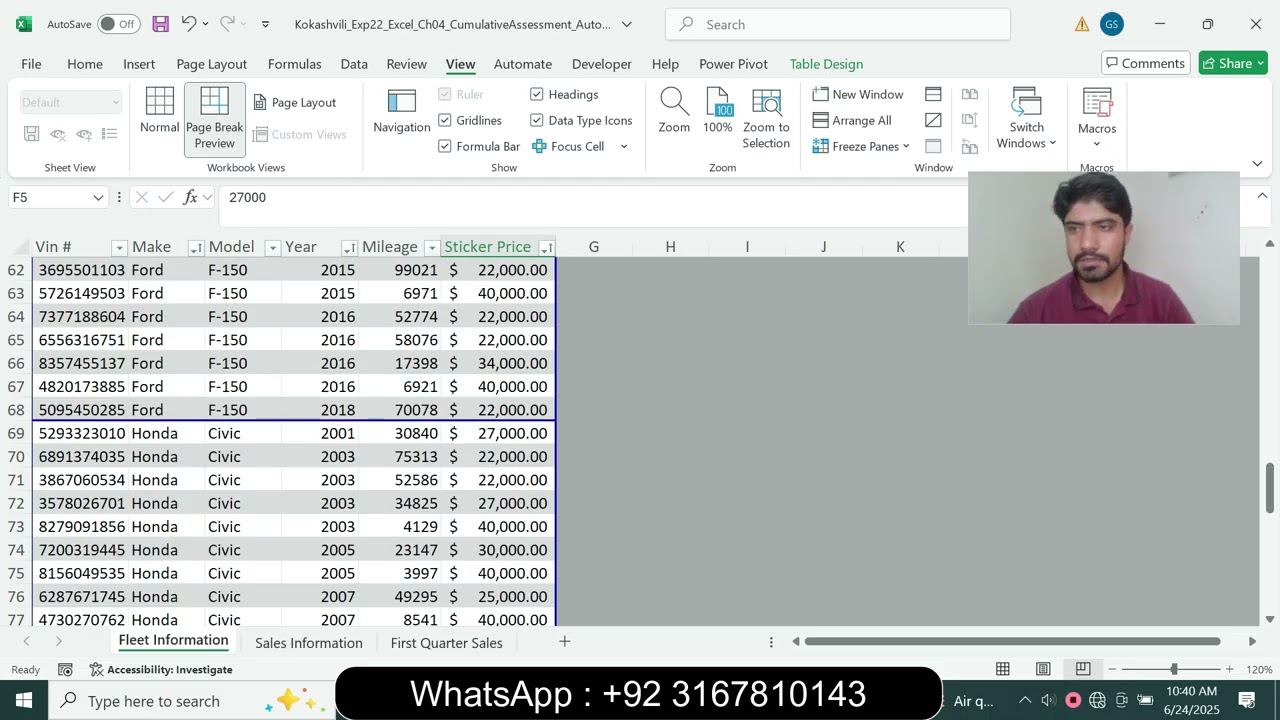1280x720 pixels.
Task: Click zoom out minus button
Action: [1111, 669]
